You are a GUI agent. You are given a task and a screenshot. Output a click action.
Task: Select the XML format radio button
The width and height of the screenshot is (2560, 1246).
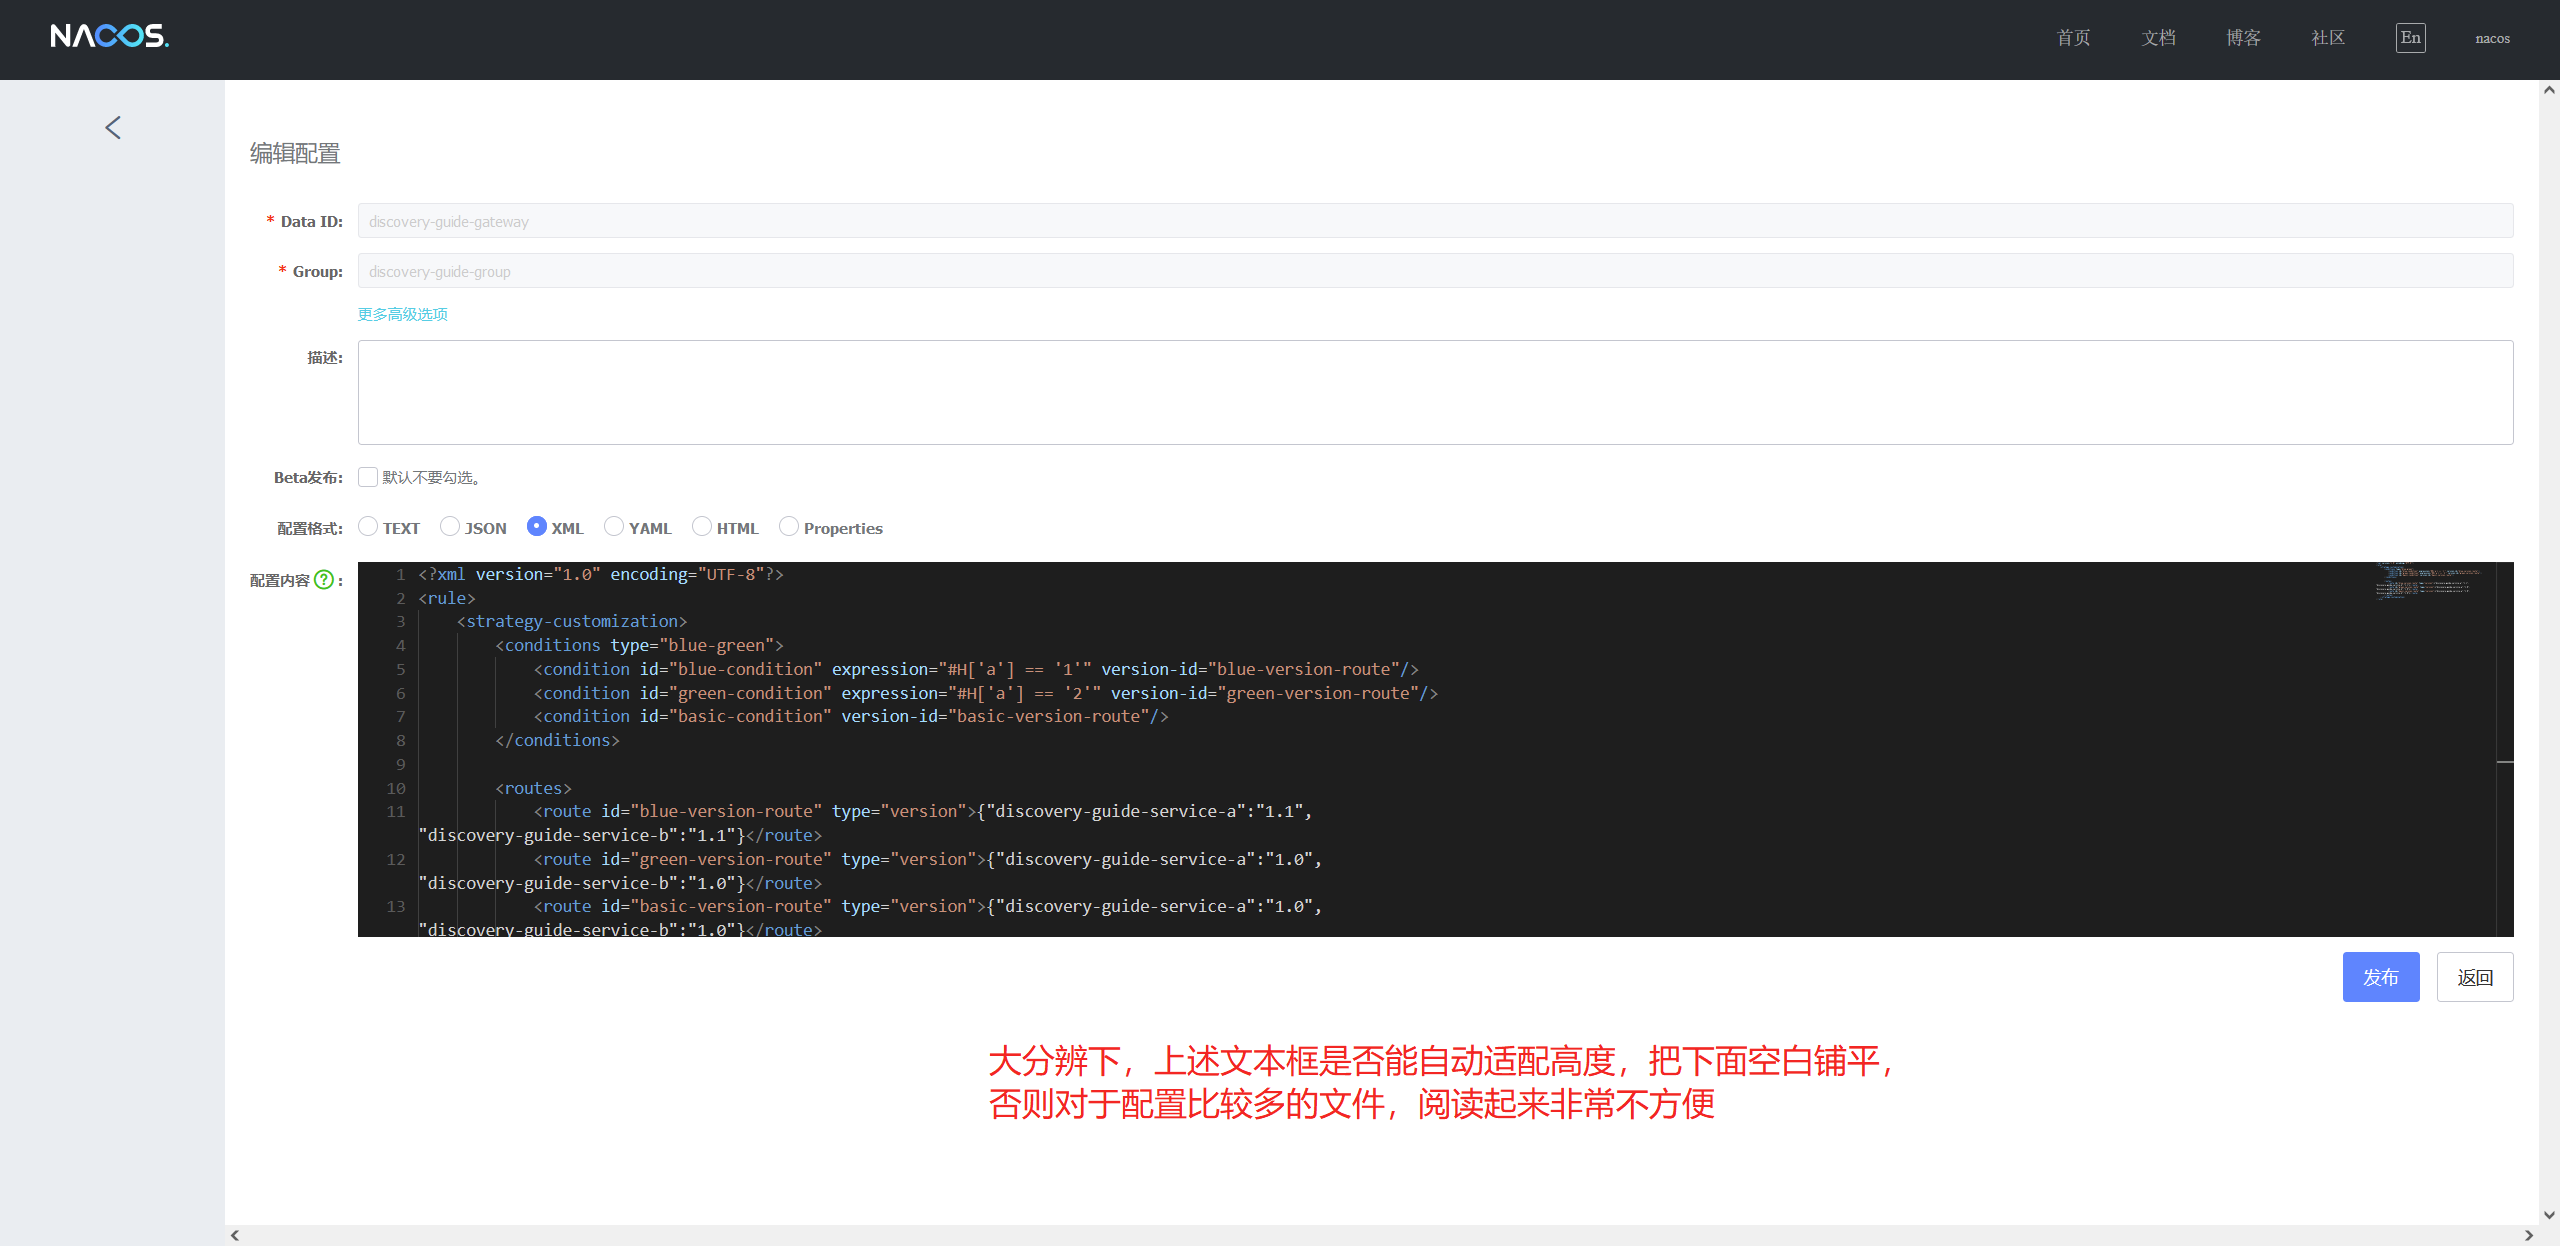[x=537, y=526]
